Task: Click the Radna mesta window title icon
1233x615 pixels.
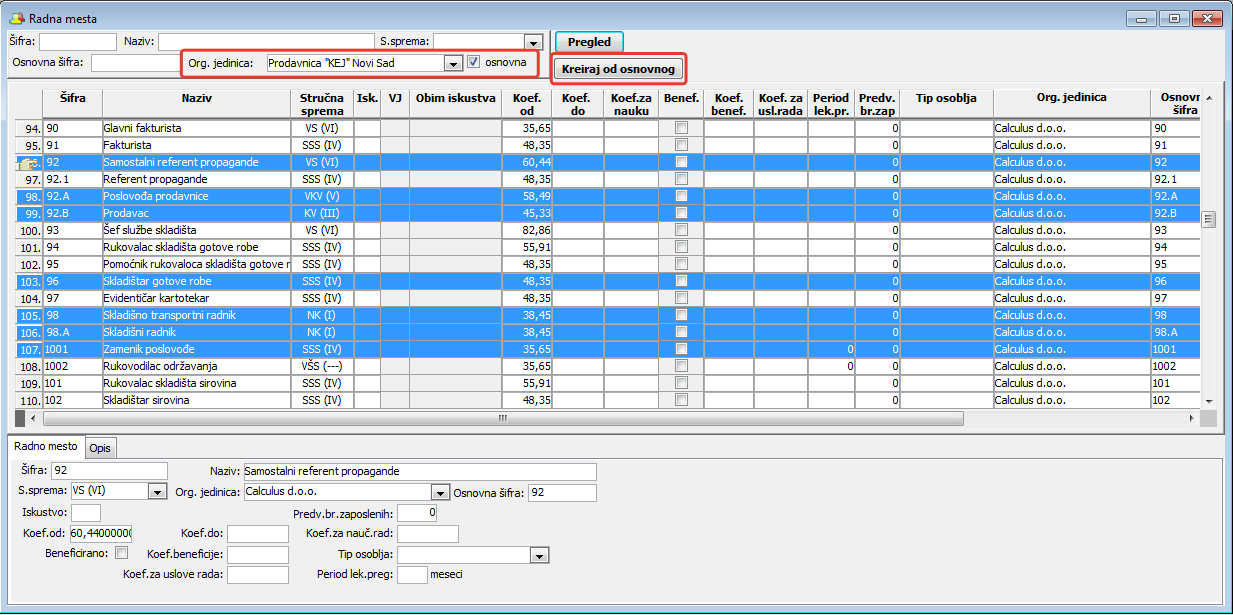Action: 17,19
